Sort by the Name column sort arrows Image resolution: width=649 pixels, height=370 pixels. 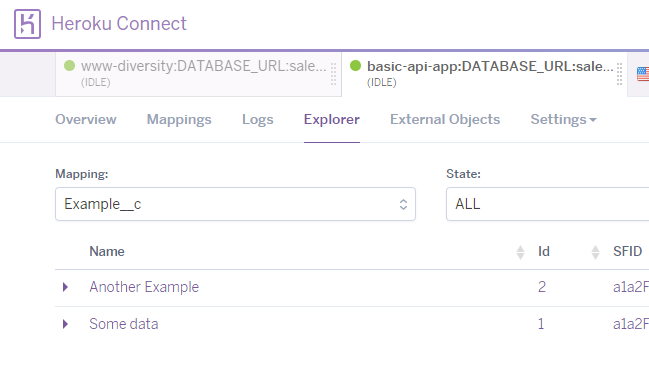[520, 252]
